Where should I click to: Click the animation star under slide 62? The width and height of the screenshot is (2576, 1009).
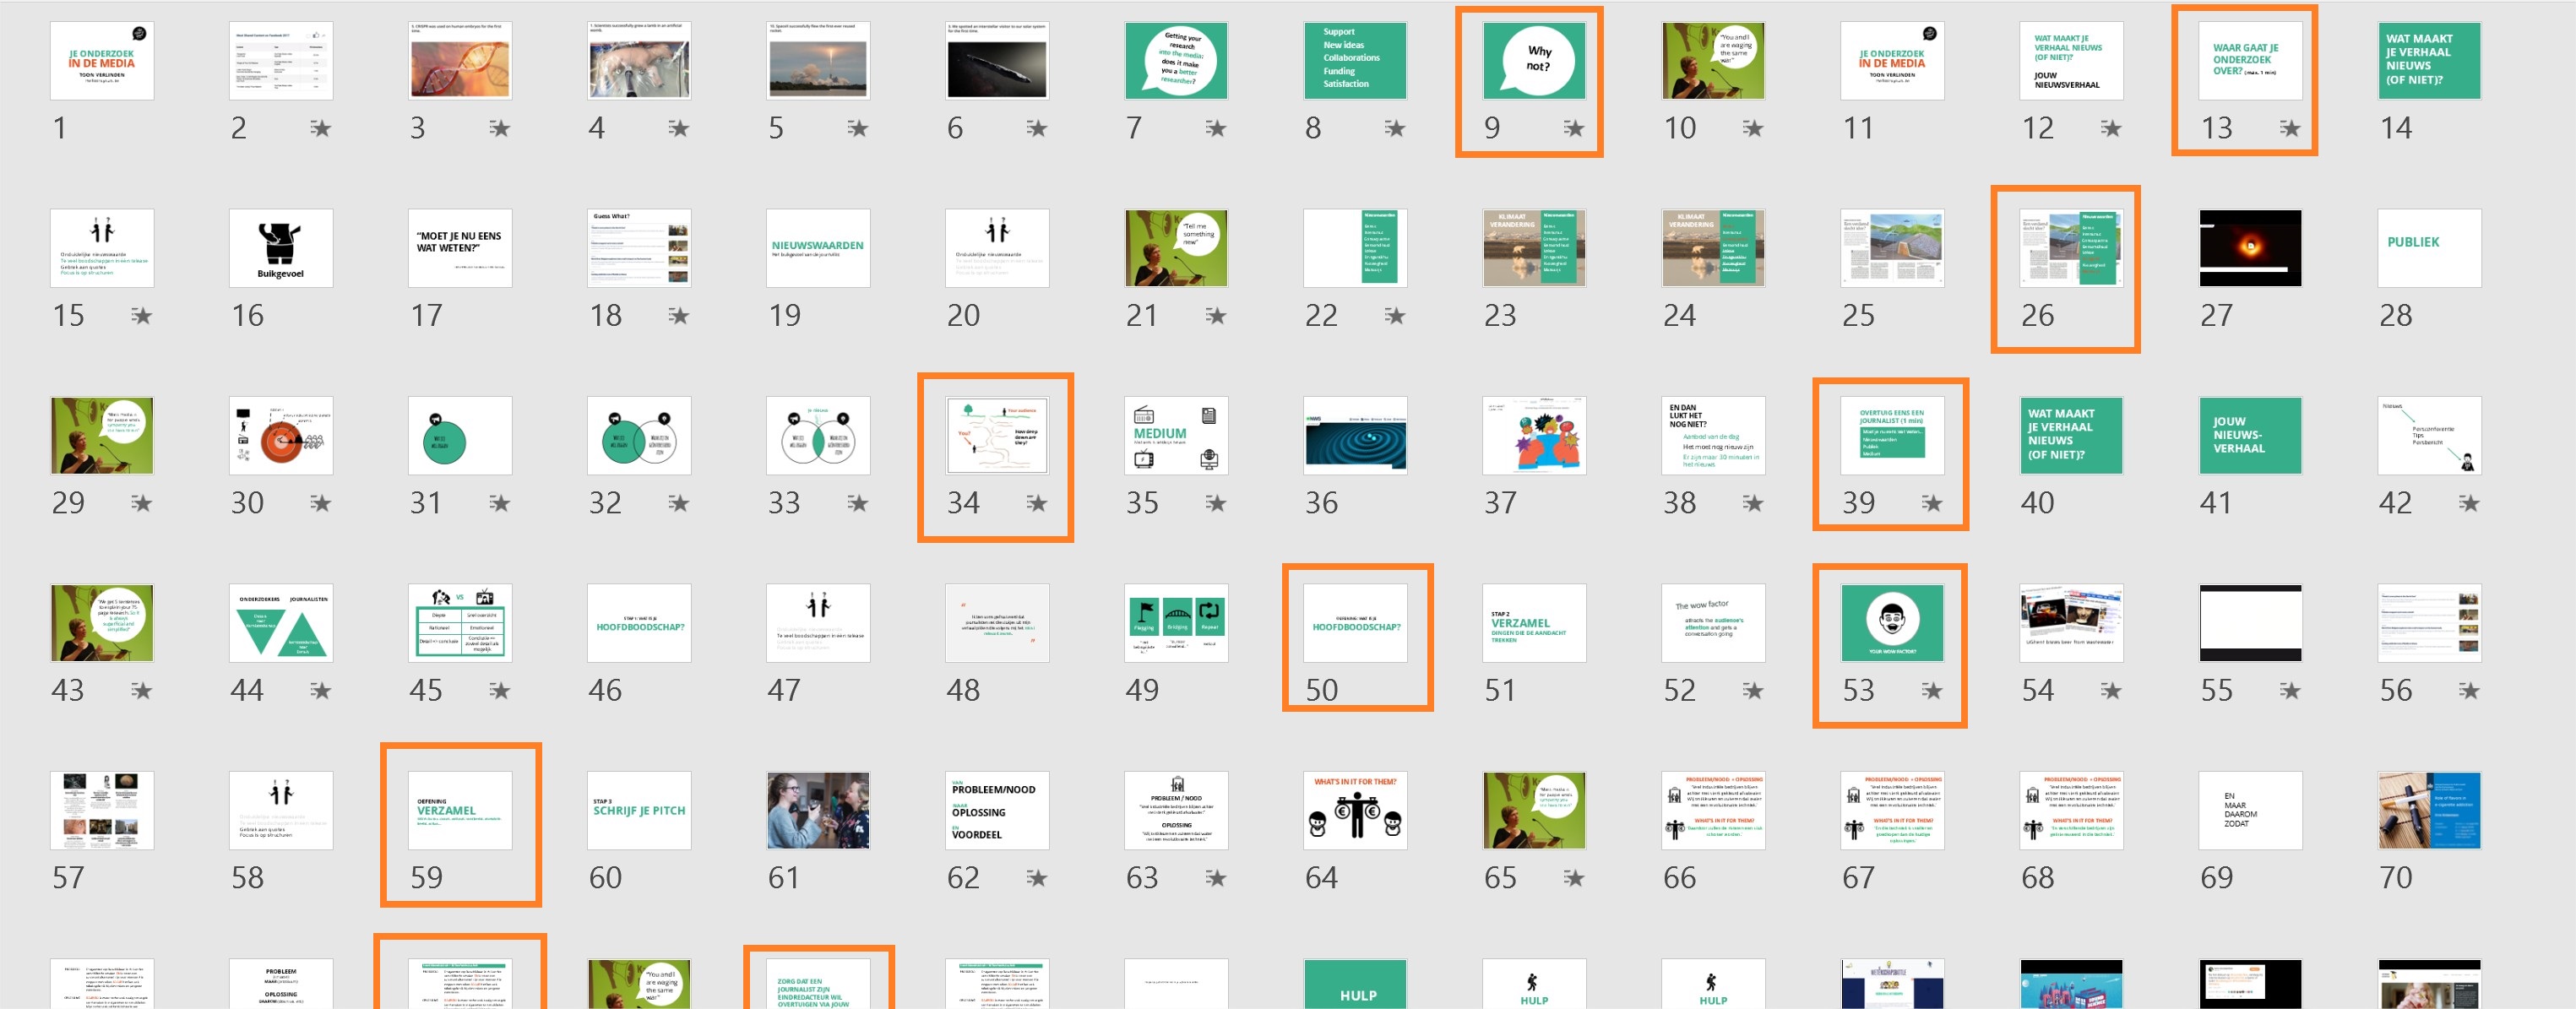(1036, 878)
